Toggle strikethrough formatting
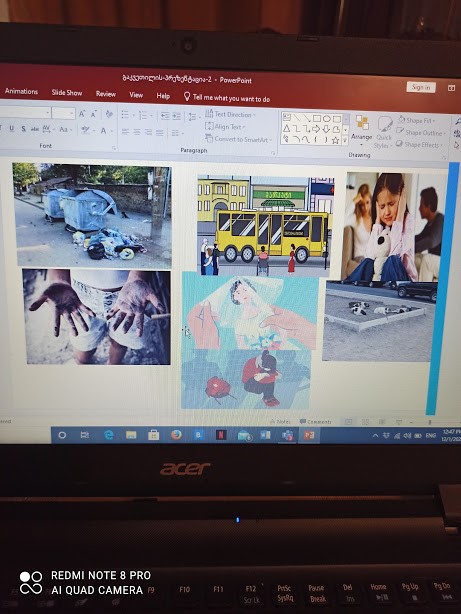This screenshot has width=461, height=614. pyautogui.click(x=35, y=129)
